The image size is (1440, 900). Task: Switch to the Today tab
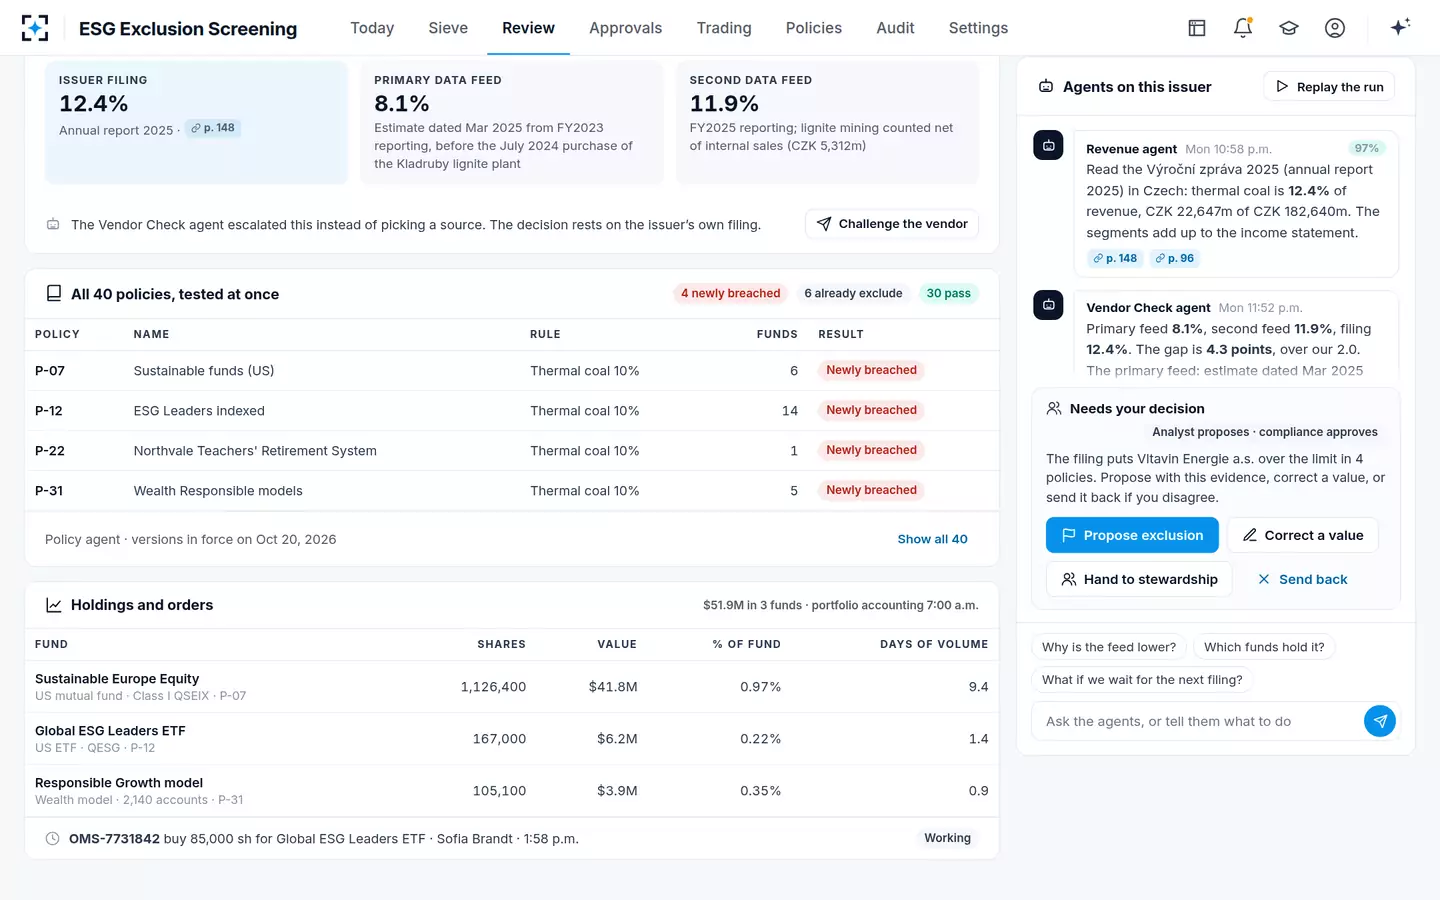tap(372, 28)
